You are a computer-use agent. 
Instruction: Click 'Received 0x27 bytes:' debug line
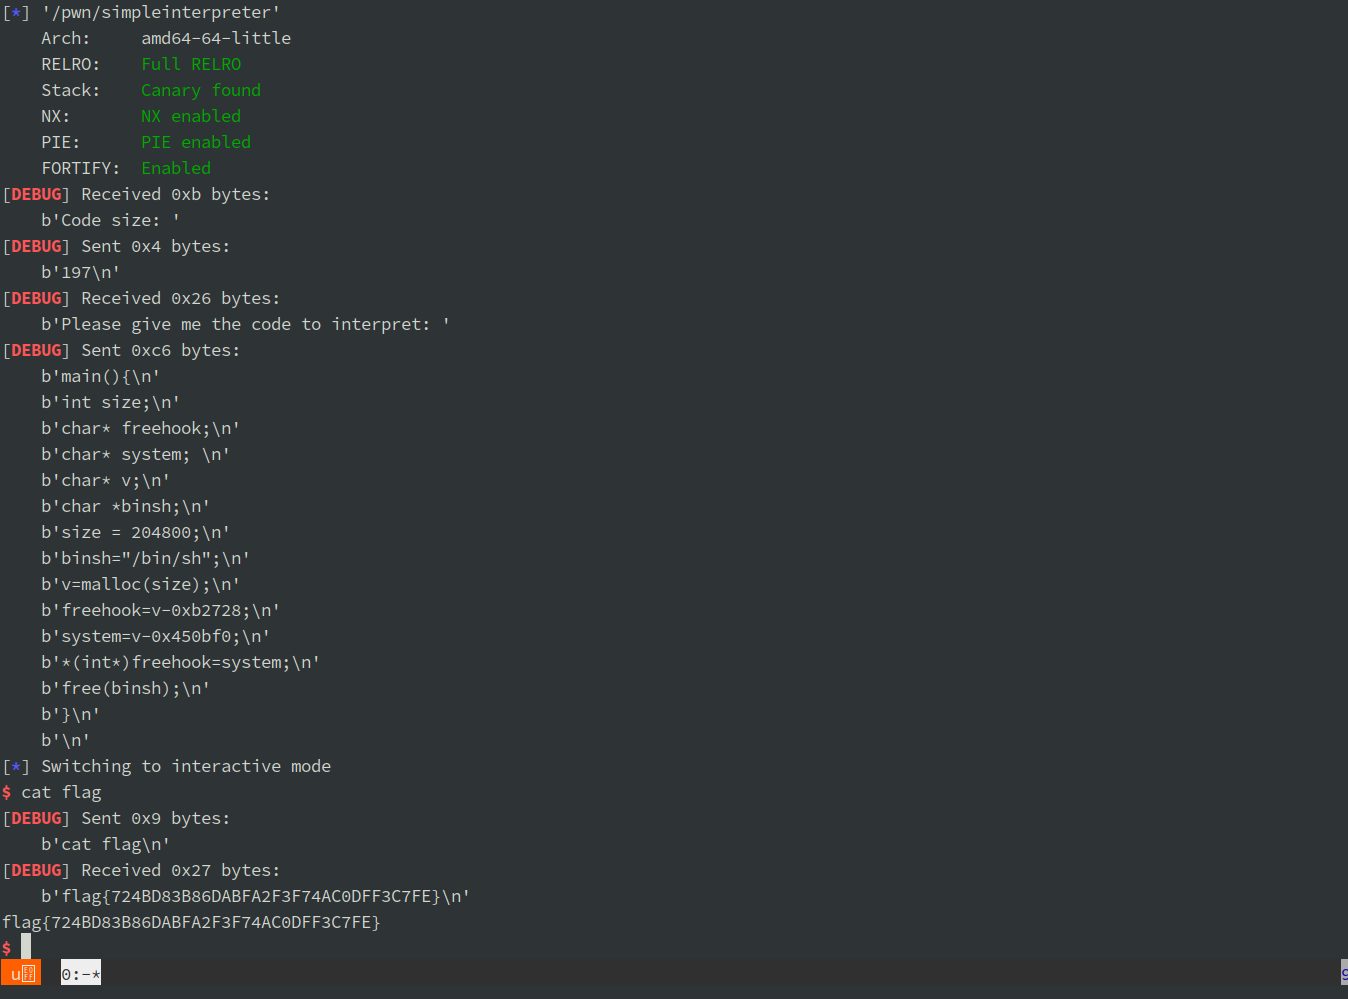(141, 870)
